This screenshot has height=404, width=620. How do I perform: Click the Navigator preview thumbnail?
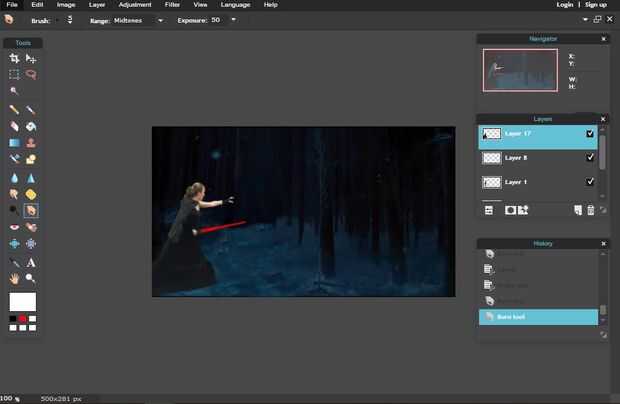point(520,70)
